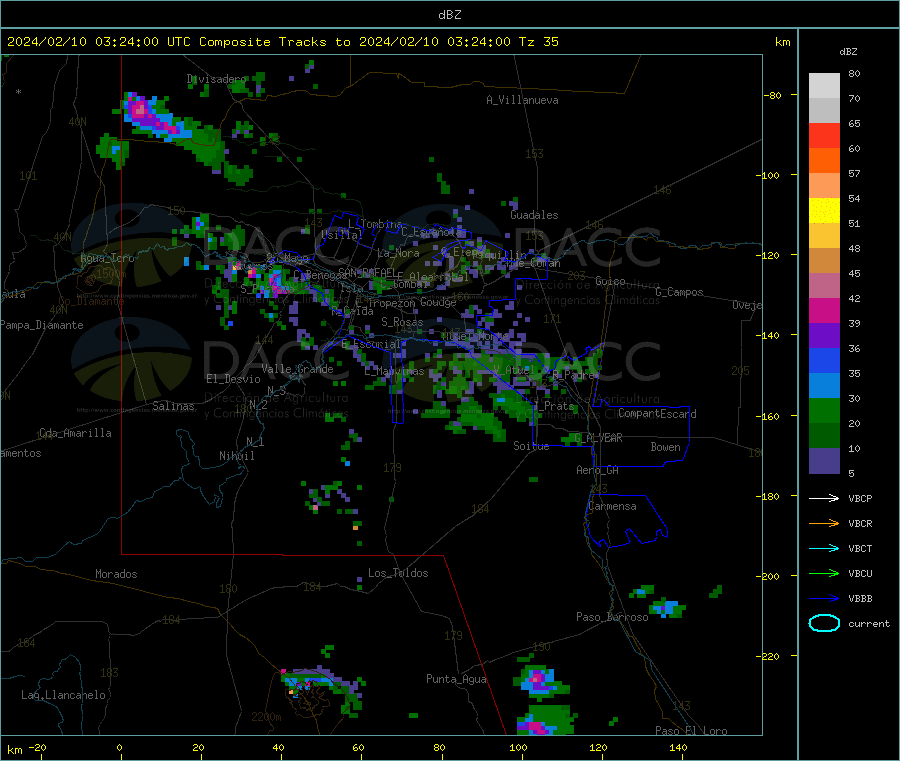Click the La_Nora place label
900x761 pixels.
click(398, 253)
